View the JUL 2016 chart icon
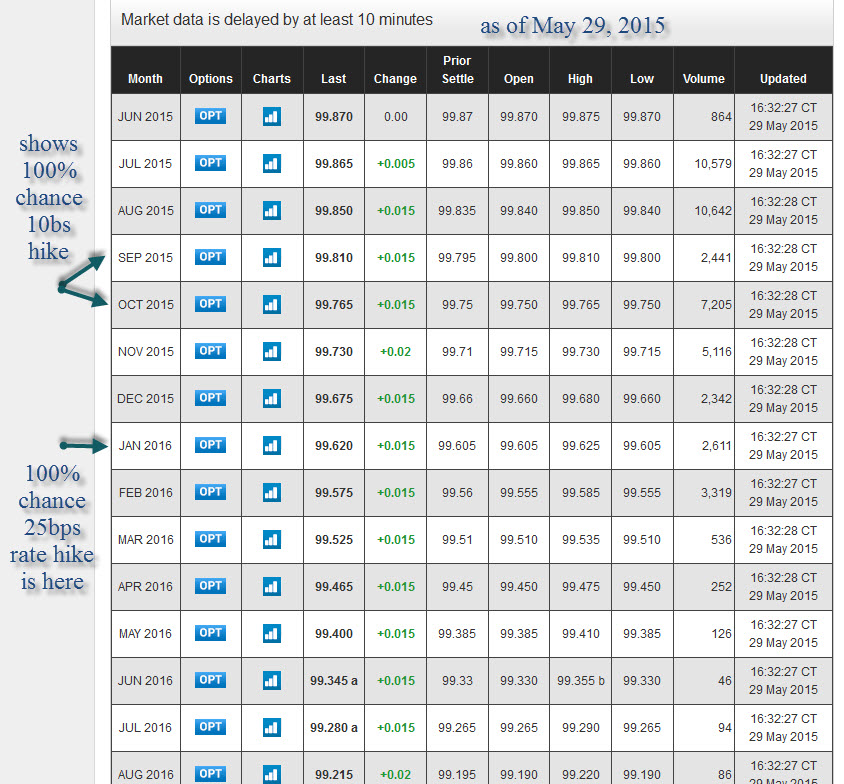Image resolution: width=844 pixels, height=784 pixels. pos(272,728)
